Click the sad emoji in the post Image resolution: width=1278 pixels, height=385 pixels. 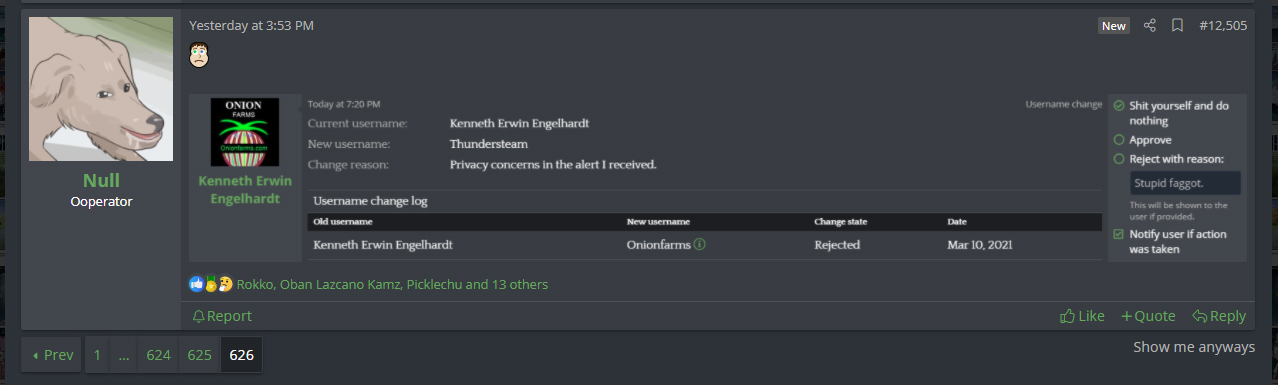pyautogui.click(x=199, y=55)
